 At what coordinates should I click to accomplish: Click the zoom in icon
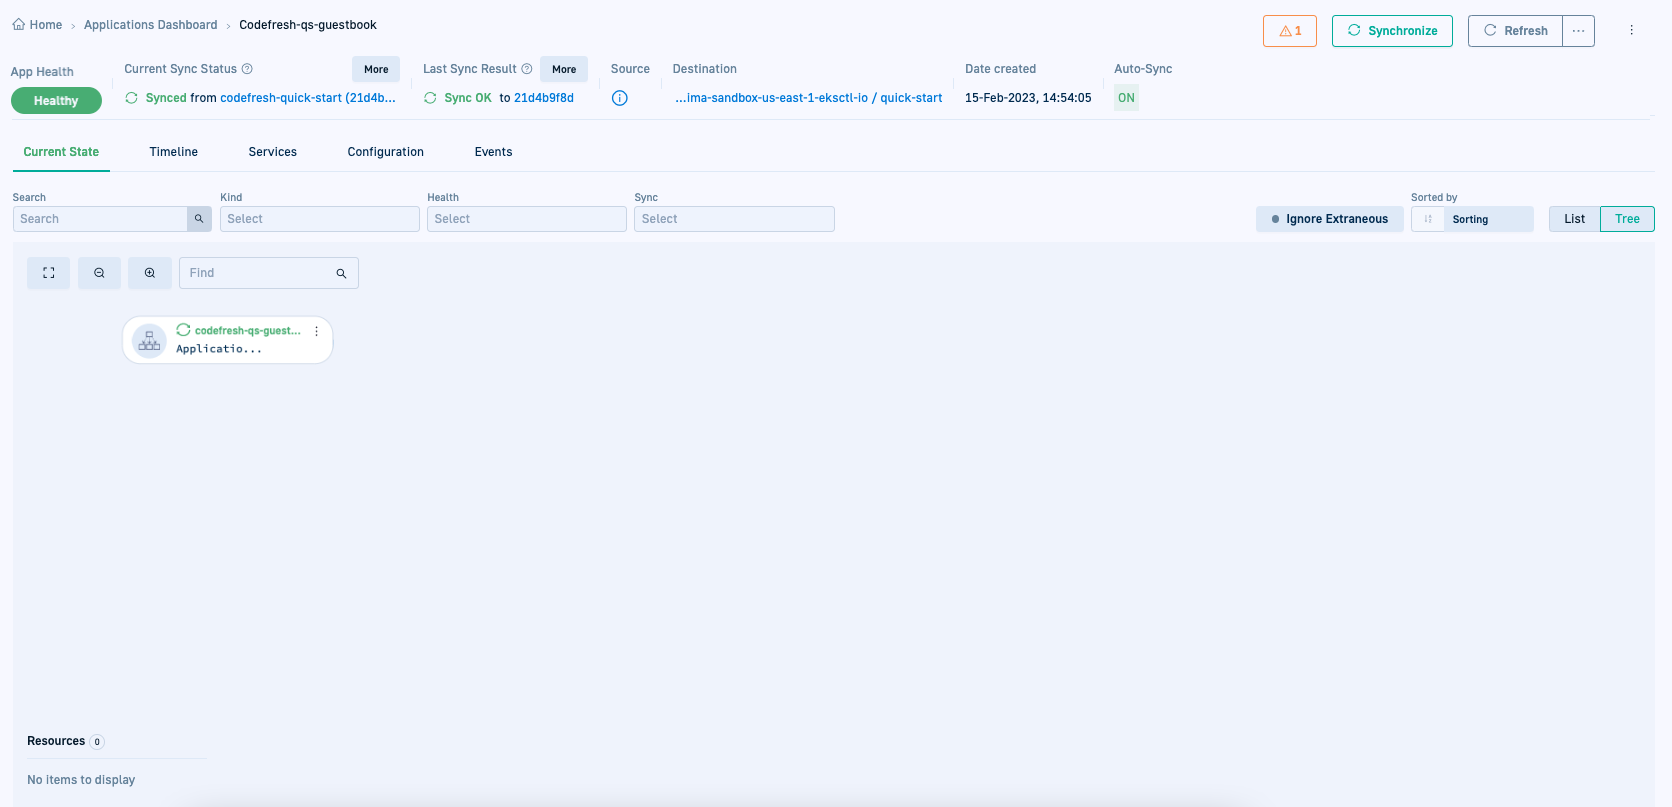pyautogui.click(x=150, y=273)
